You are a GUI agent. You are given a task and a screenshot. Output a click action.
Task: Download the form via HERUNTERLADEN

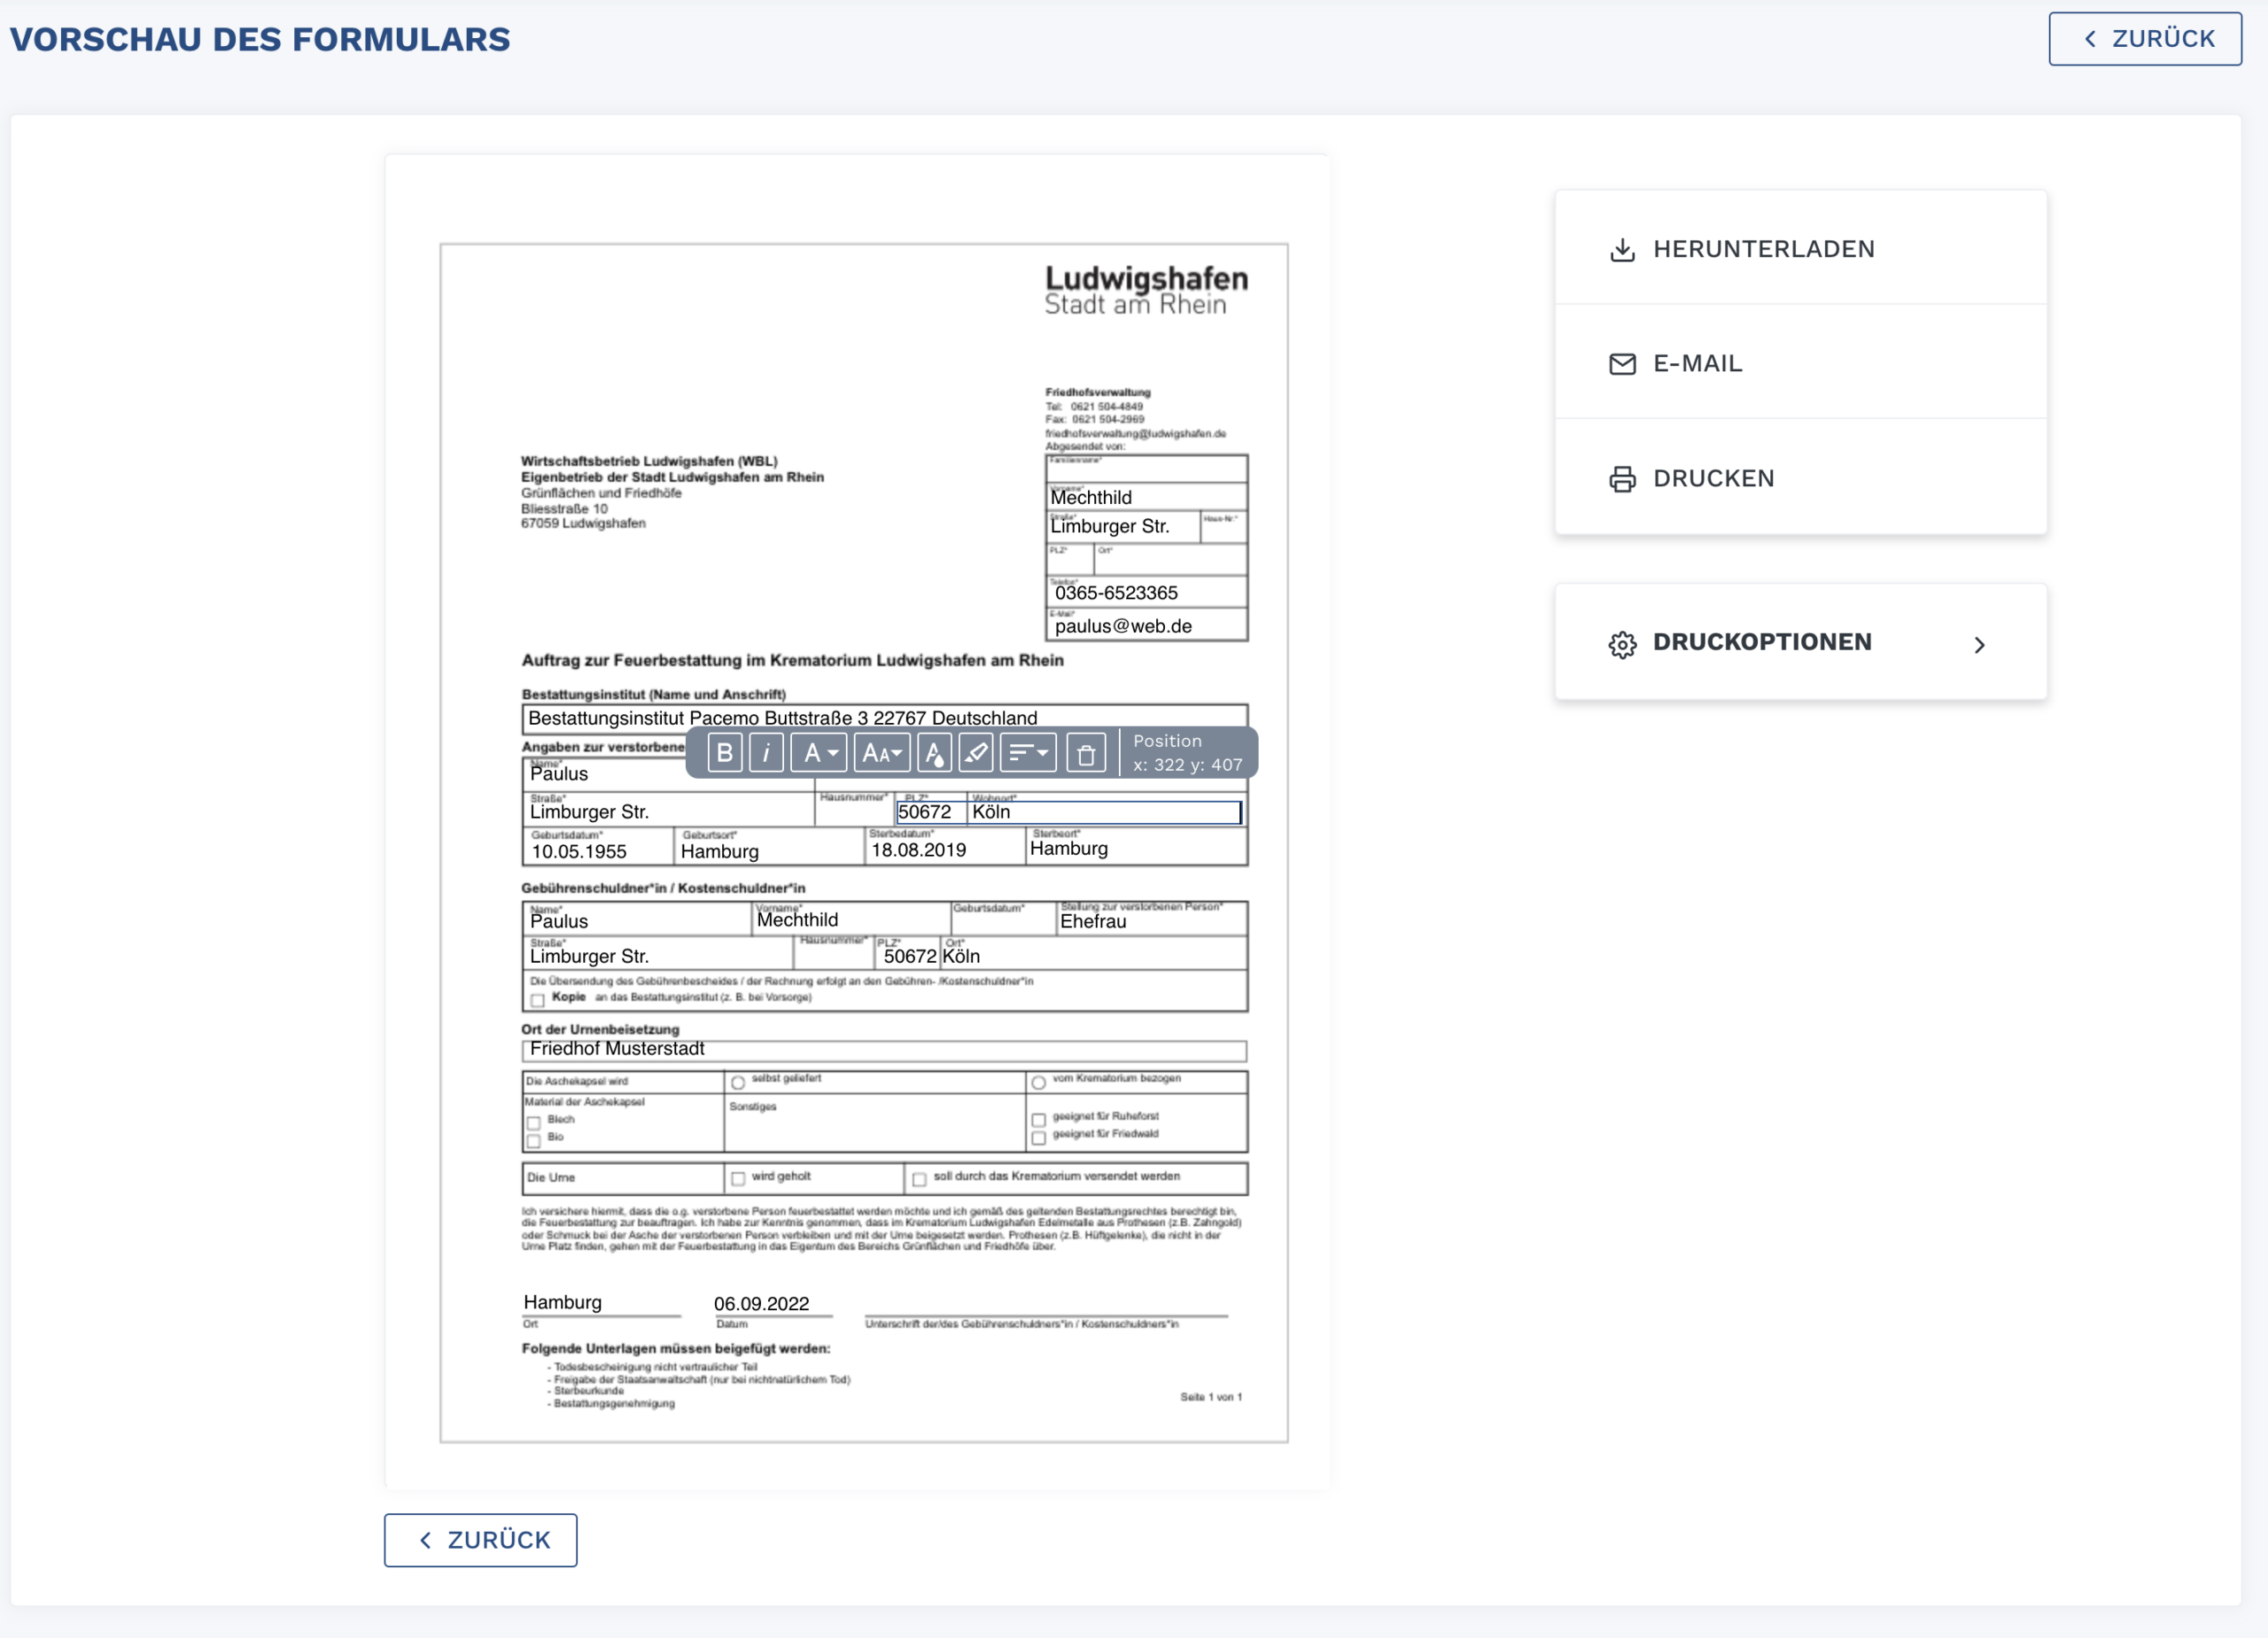pos(1800,248)
